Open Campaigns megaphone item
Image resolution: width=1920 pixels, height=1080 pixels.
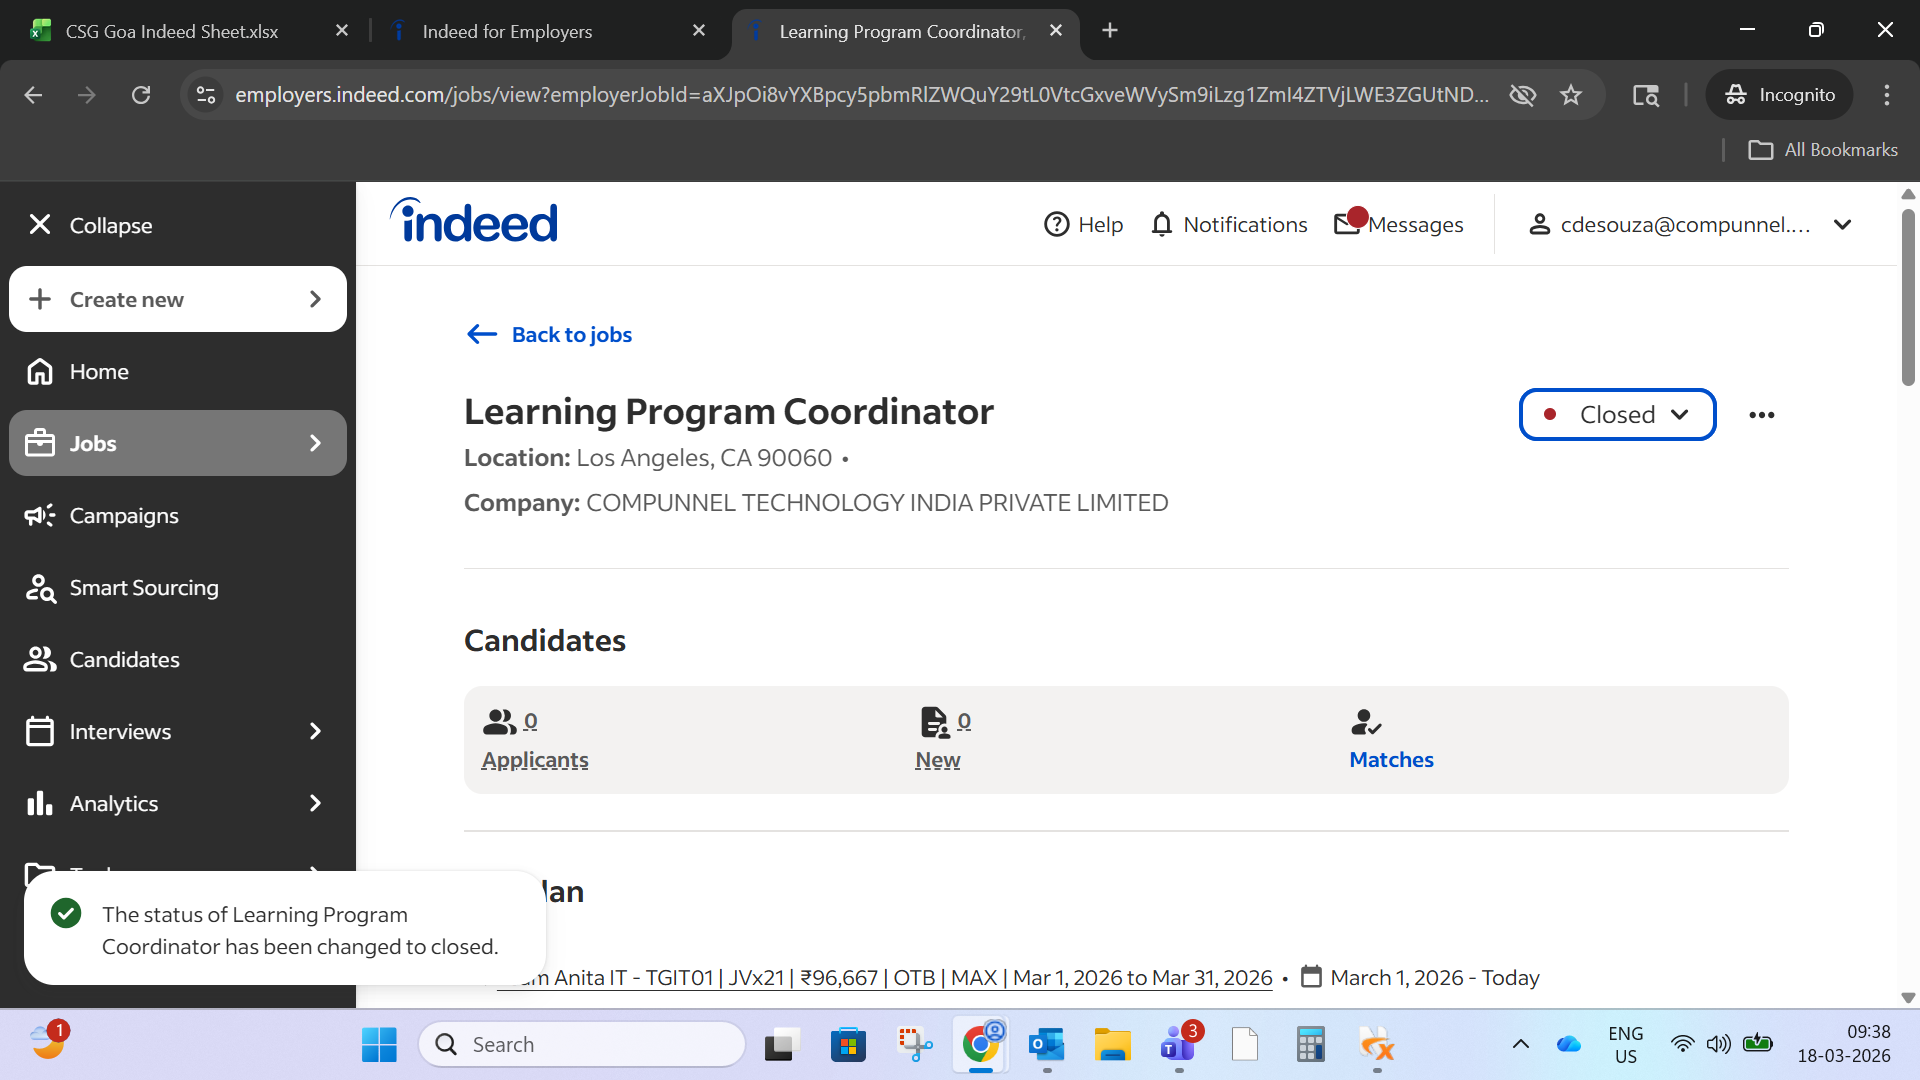click(123, 516)
